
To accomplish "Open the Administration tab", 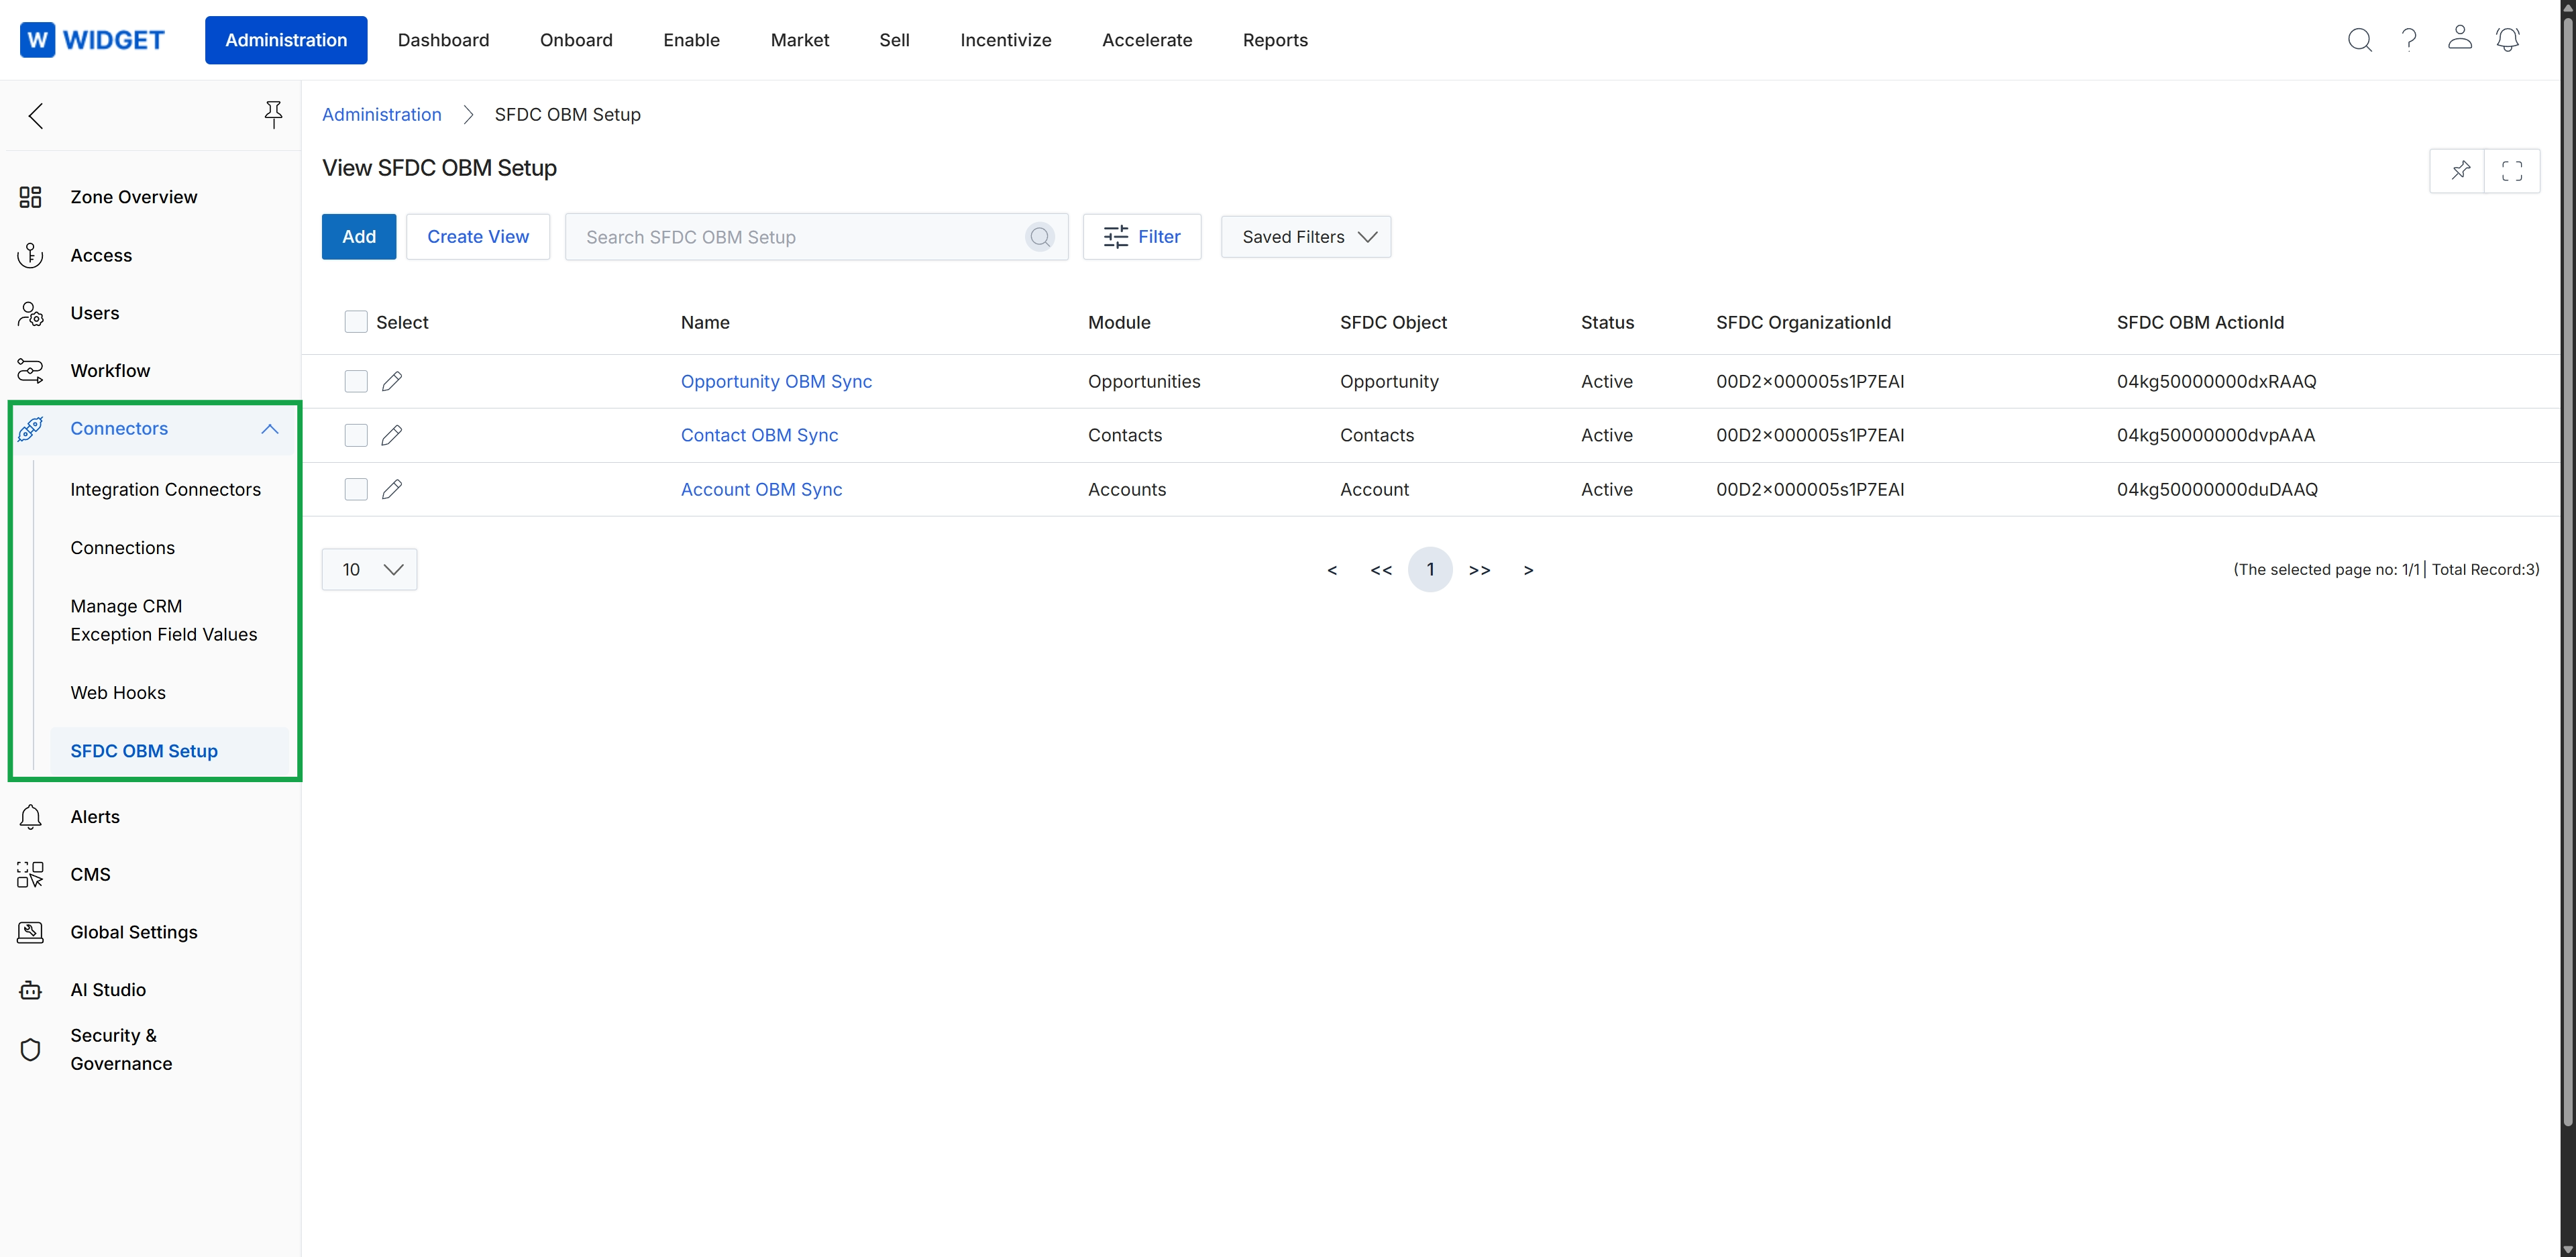I will (x=286, y=40).
